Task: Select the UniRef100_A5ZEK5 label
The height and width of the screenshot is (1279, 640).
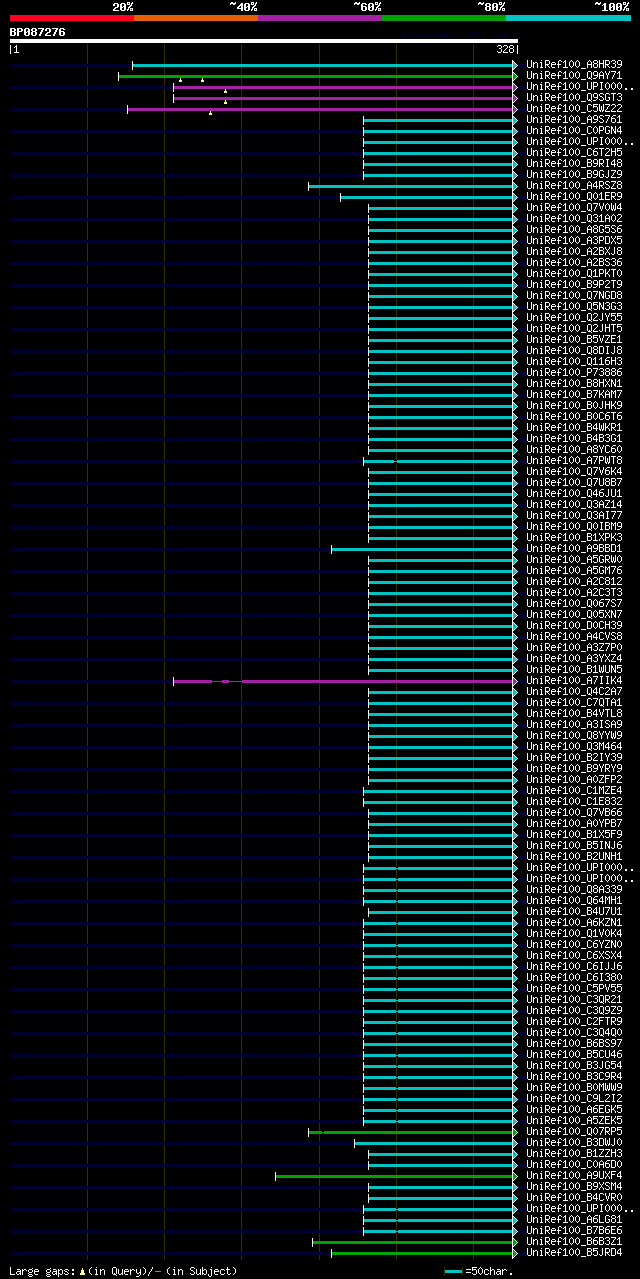Action: click(x=574, y=1120)
